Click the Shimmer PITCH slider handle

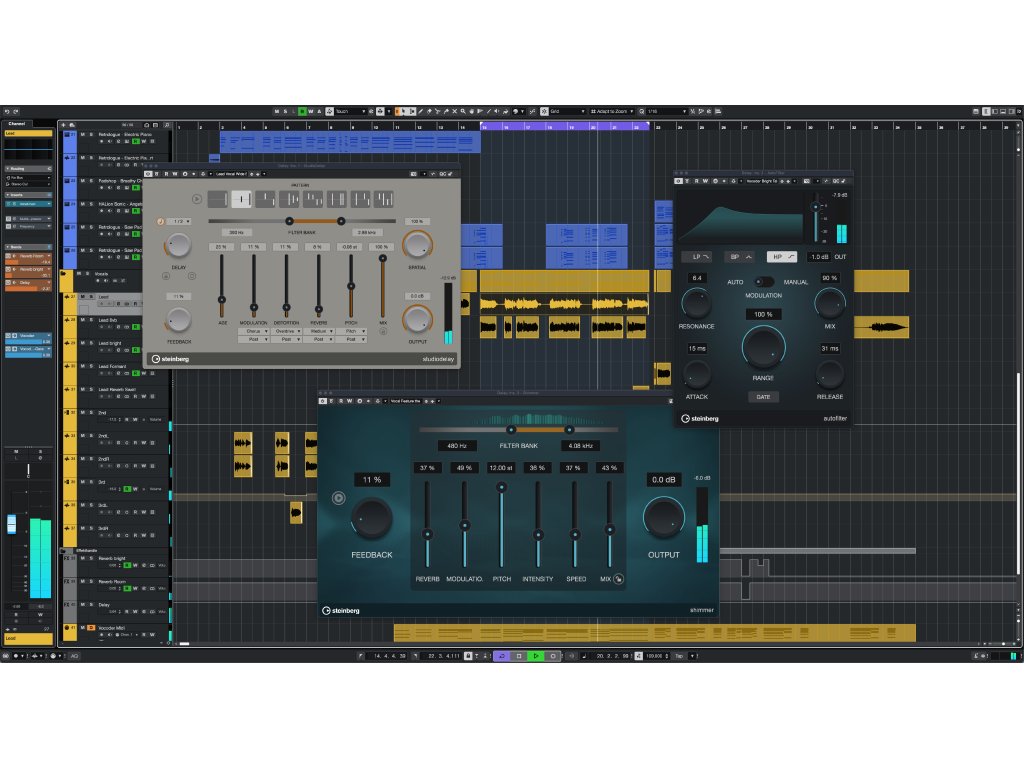(502, 487)
